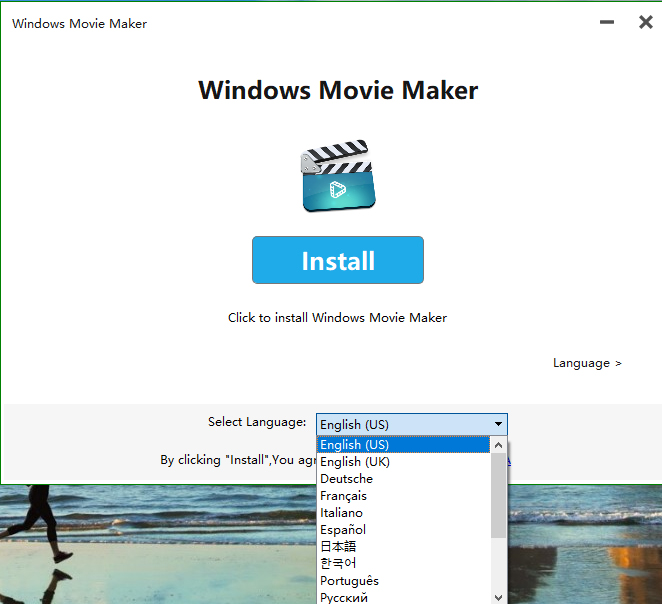Select Italiano in the language list
This screenshot has width=662, height=604.
pyautogui.click(x=403, y=512)
